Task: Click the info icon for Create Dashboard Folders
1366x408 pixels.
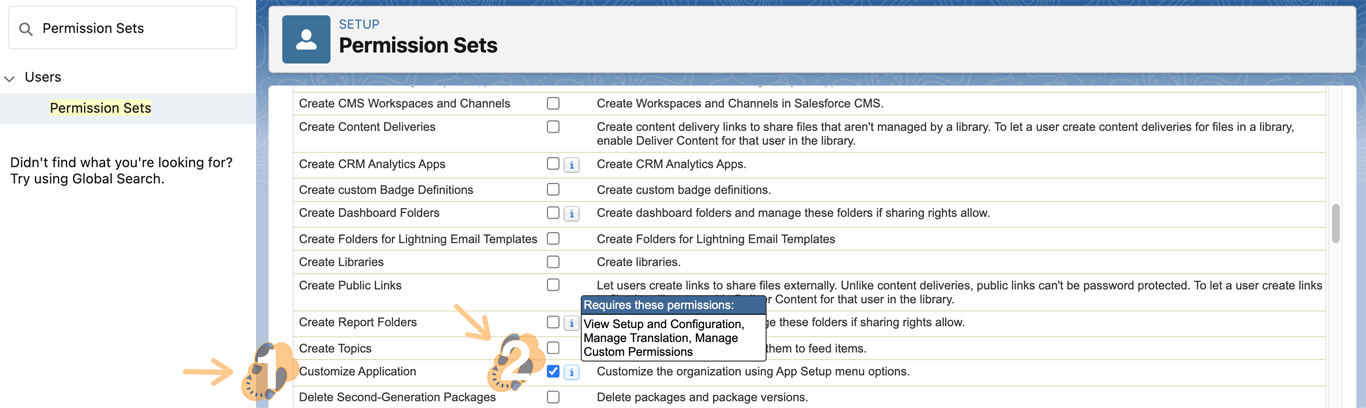Action: 572,214
